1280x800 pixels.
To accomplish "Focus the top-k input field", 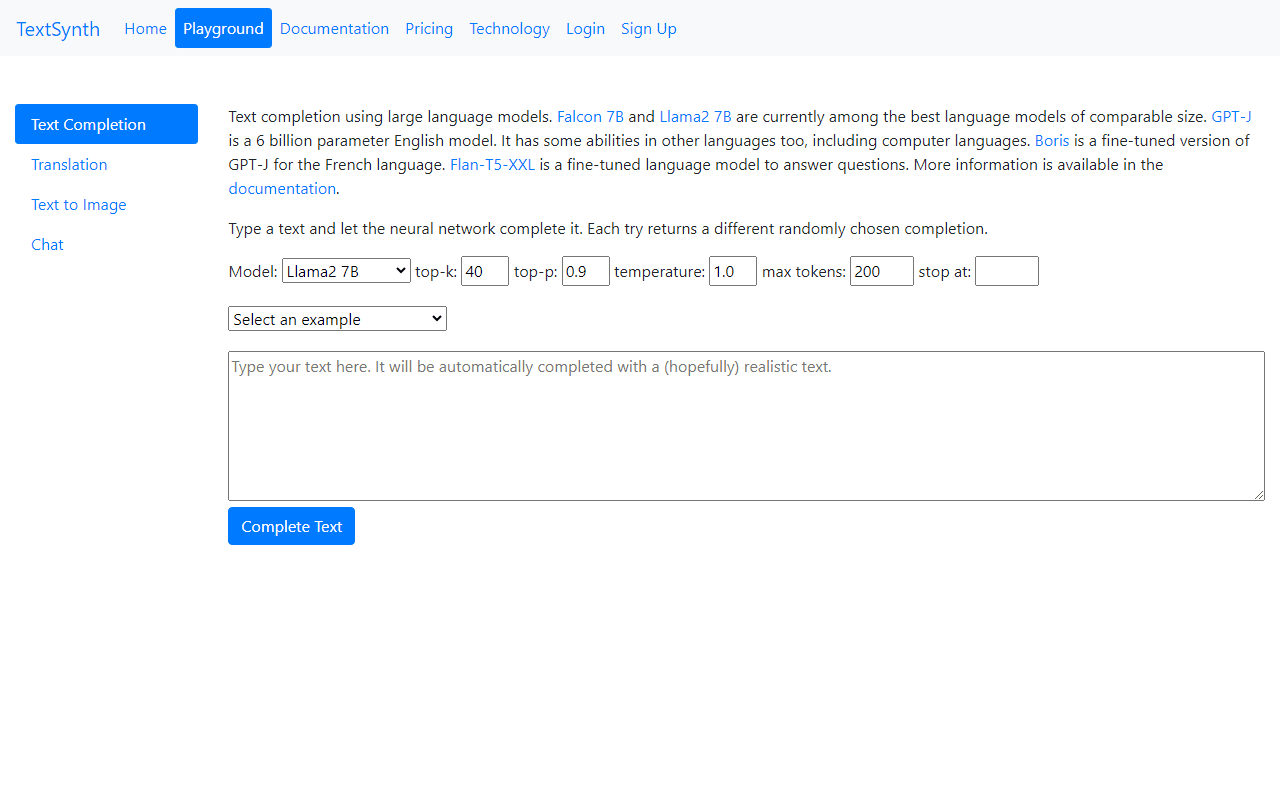I will point(484,271).
